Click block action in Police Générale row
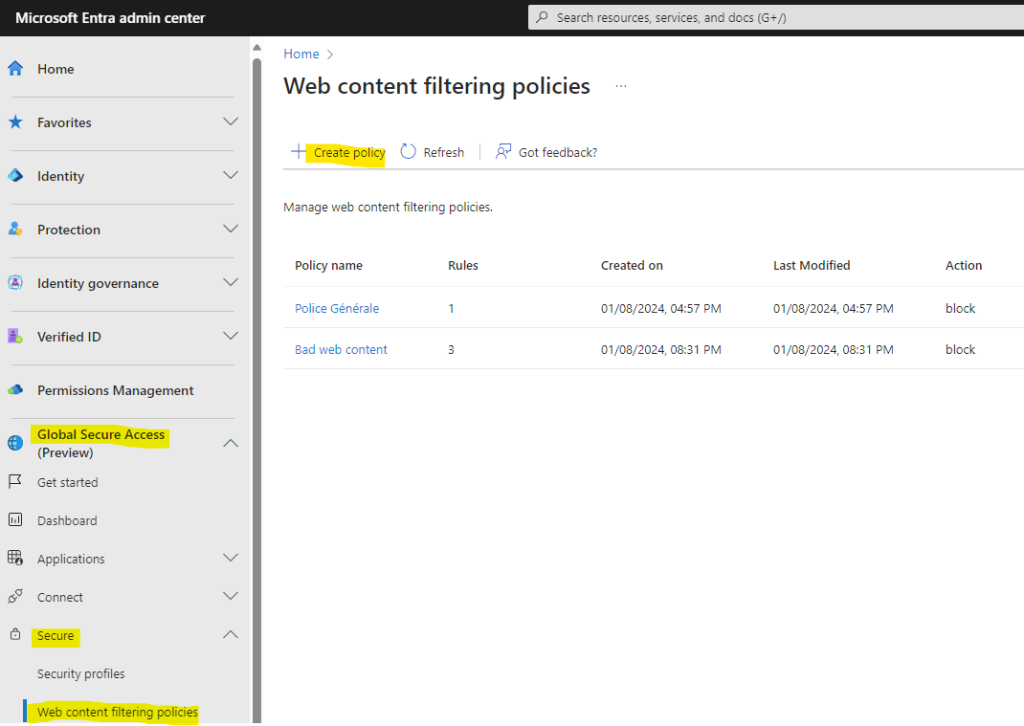The height and width of the screenshot is (726, 1024). tap(960, 308)
